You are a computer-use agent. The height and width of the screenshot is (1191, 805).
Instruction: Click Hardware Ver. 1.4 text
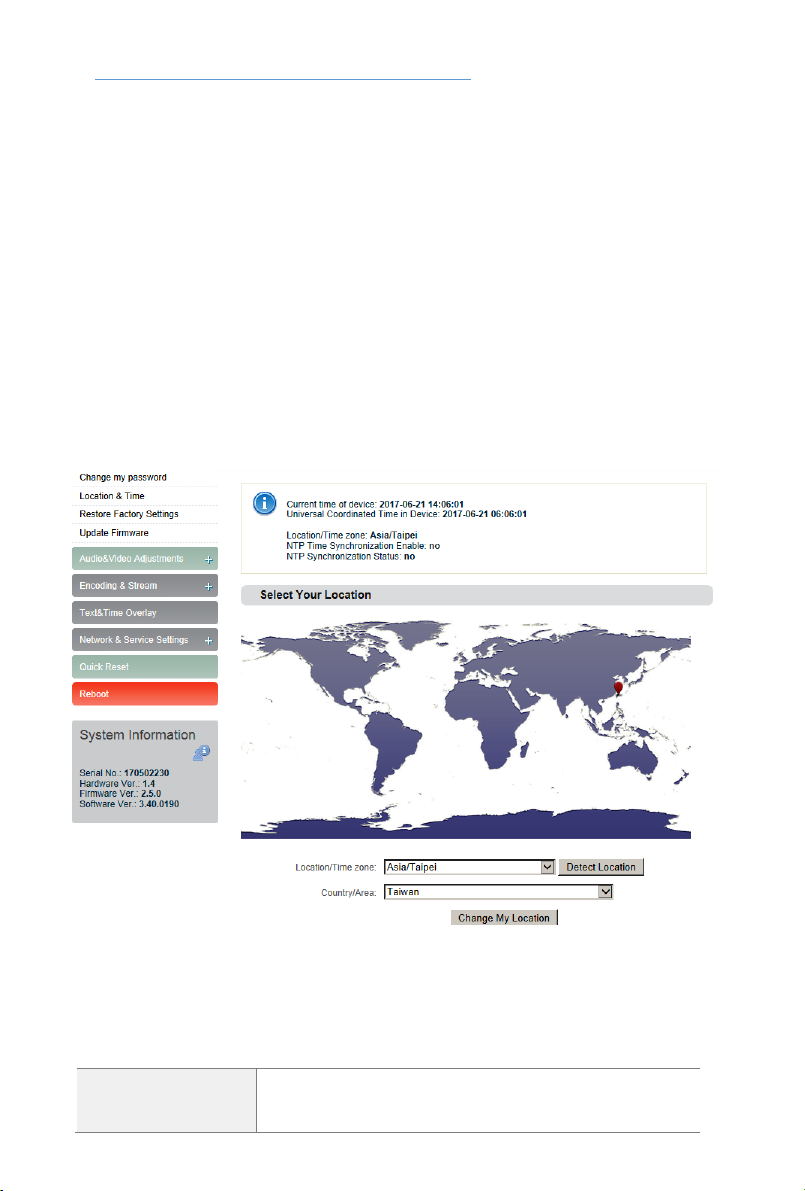click(117, 783)
